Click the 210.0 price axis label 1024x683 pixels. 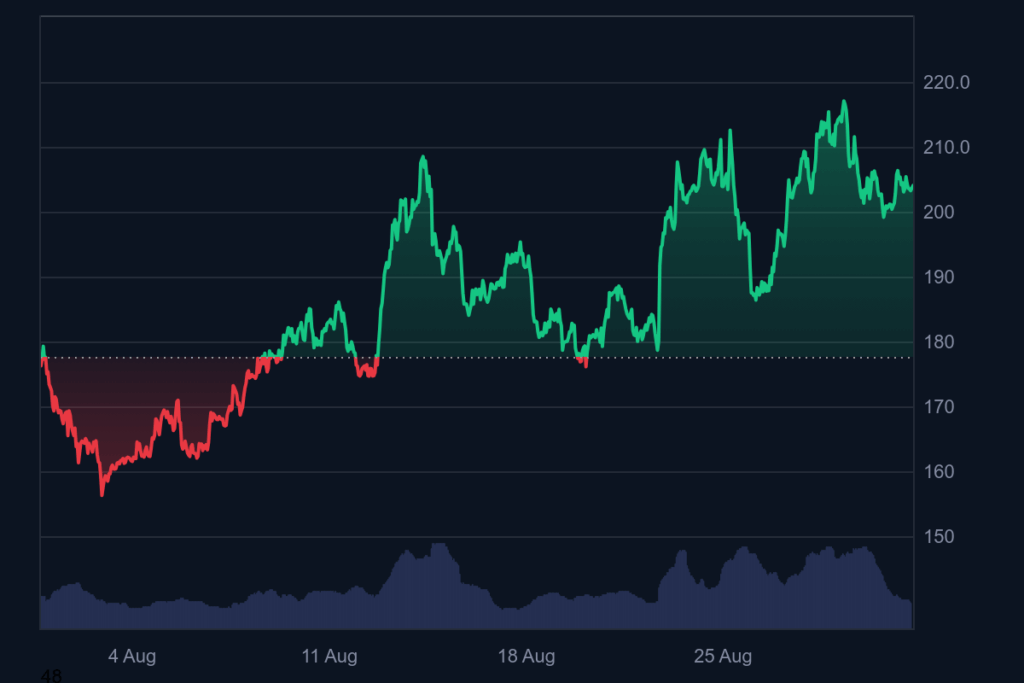(x=946, y=148)
